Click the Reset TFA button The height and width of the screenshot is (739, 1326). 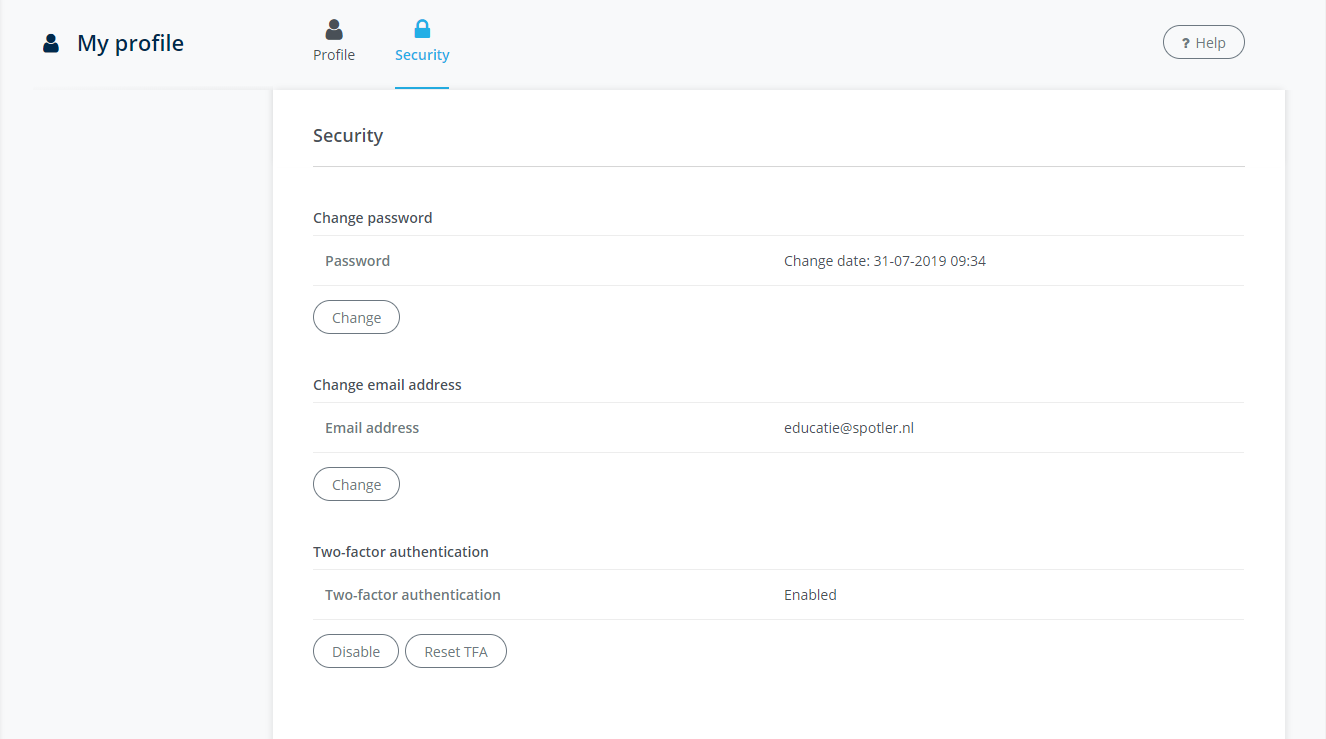pyautogui.click(x=455, y=650)
